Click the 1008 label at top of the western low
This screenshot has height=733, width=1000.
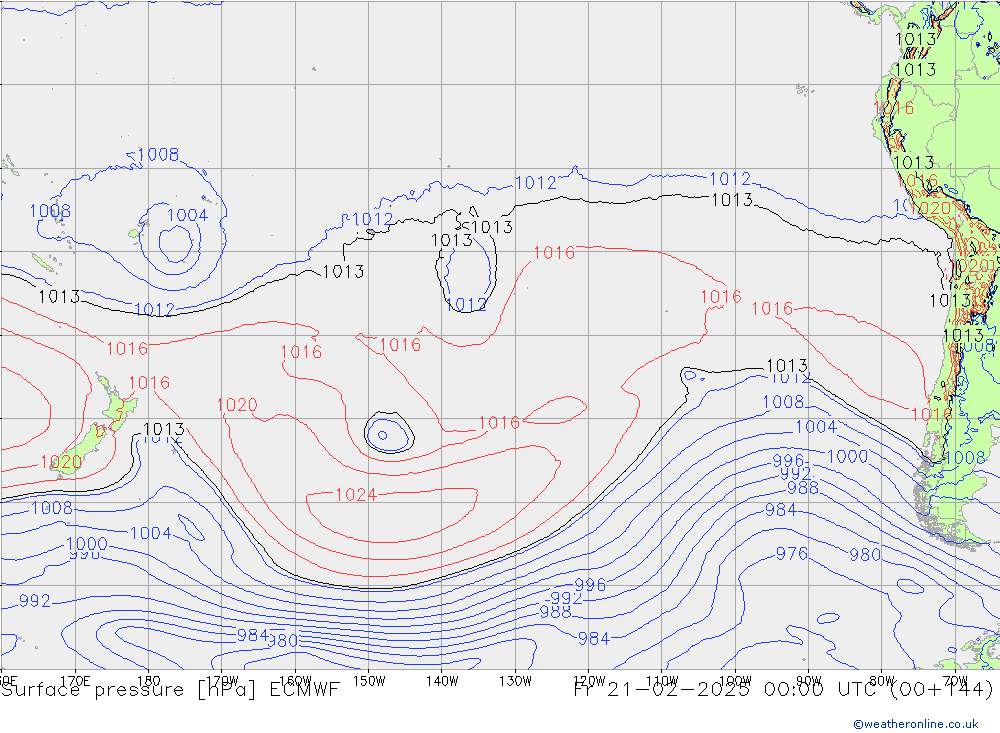pyautogui.click(x=158, y=154)
